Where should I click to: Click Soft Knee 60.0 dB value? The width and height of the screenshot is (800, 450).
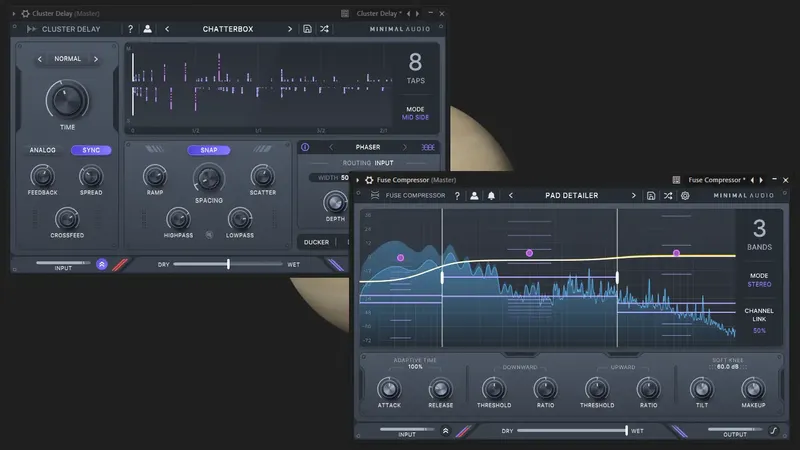click(727, 367)
